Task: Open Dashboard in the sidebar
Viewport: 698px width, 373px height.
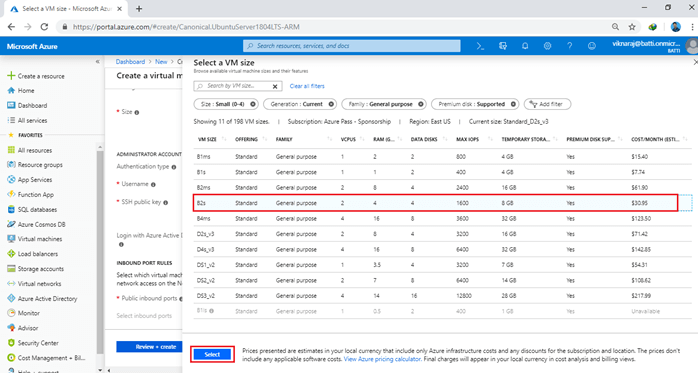Action: (x=27, y=105)
